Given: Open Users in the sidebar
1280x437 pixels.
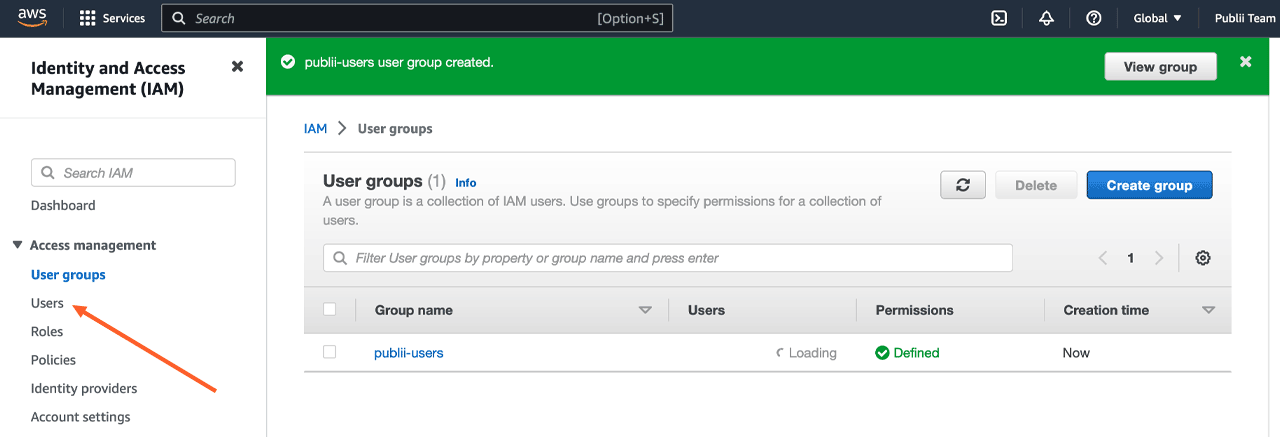Looking at the screenshot, I should tap(47, 303).
